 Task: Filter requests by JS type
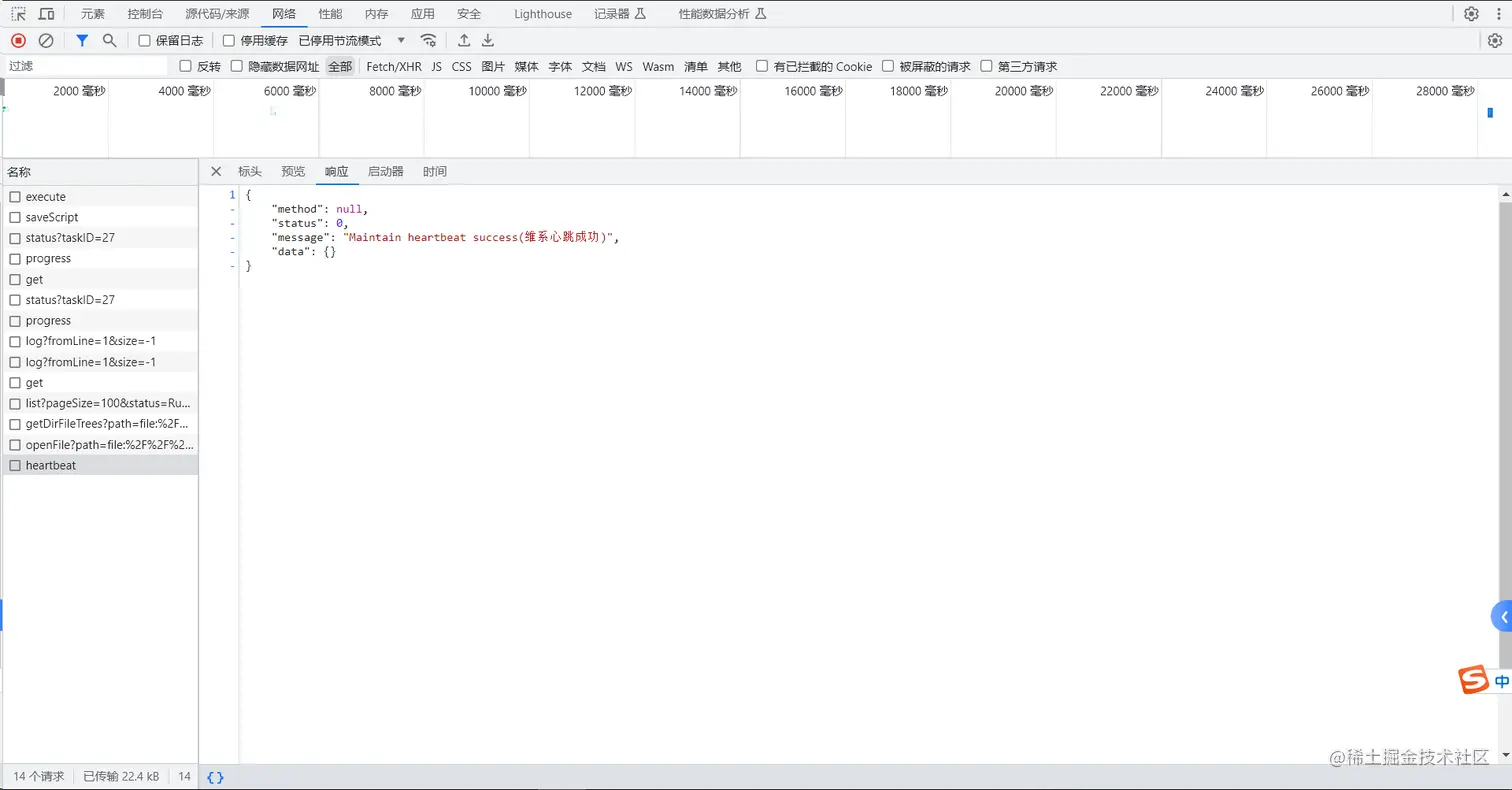[x=437, y=66]
